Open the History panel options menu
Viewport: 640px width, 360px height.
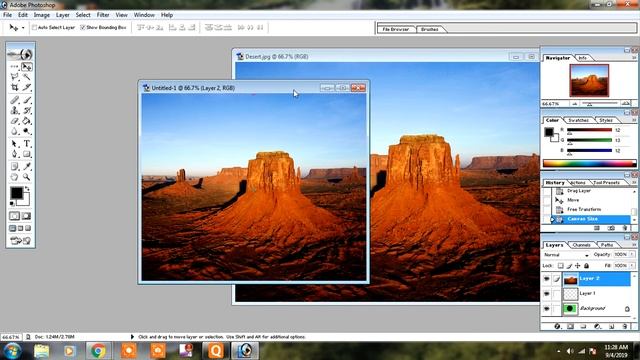[x=634, y=182]
